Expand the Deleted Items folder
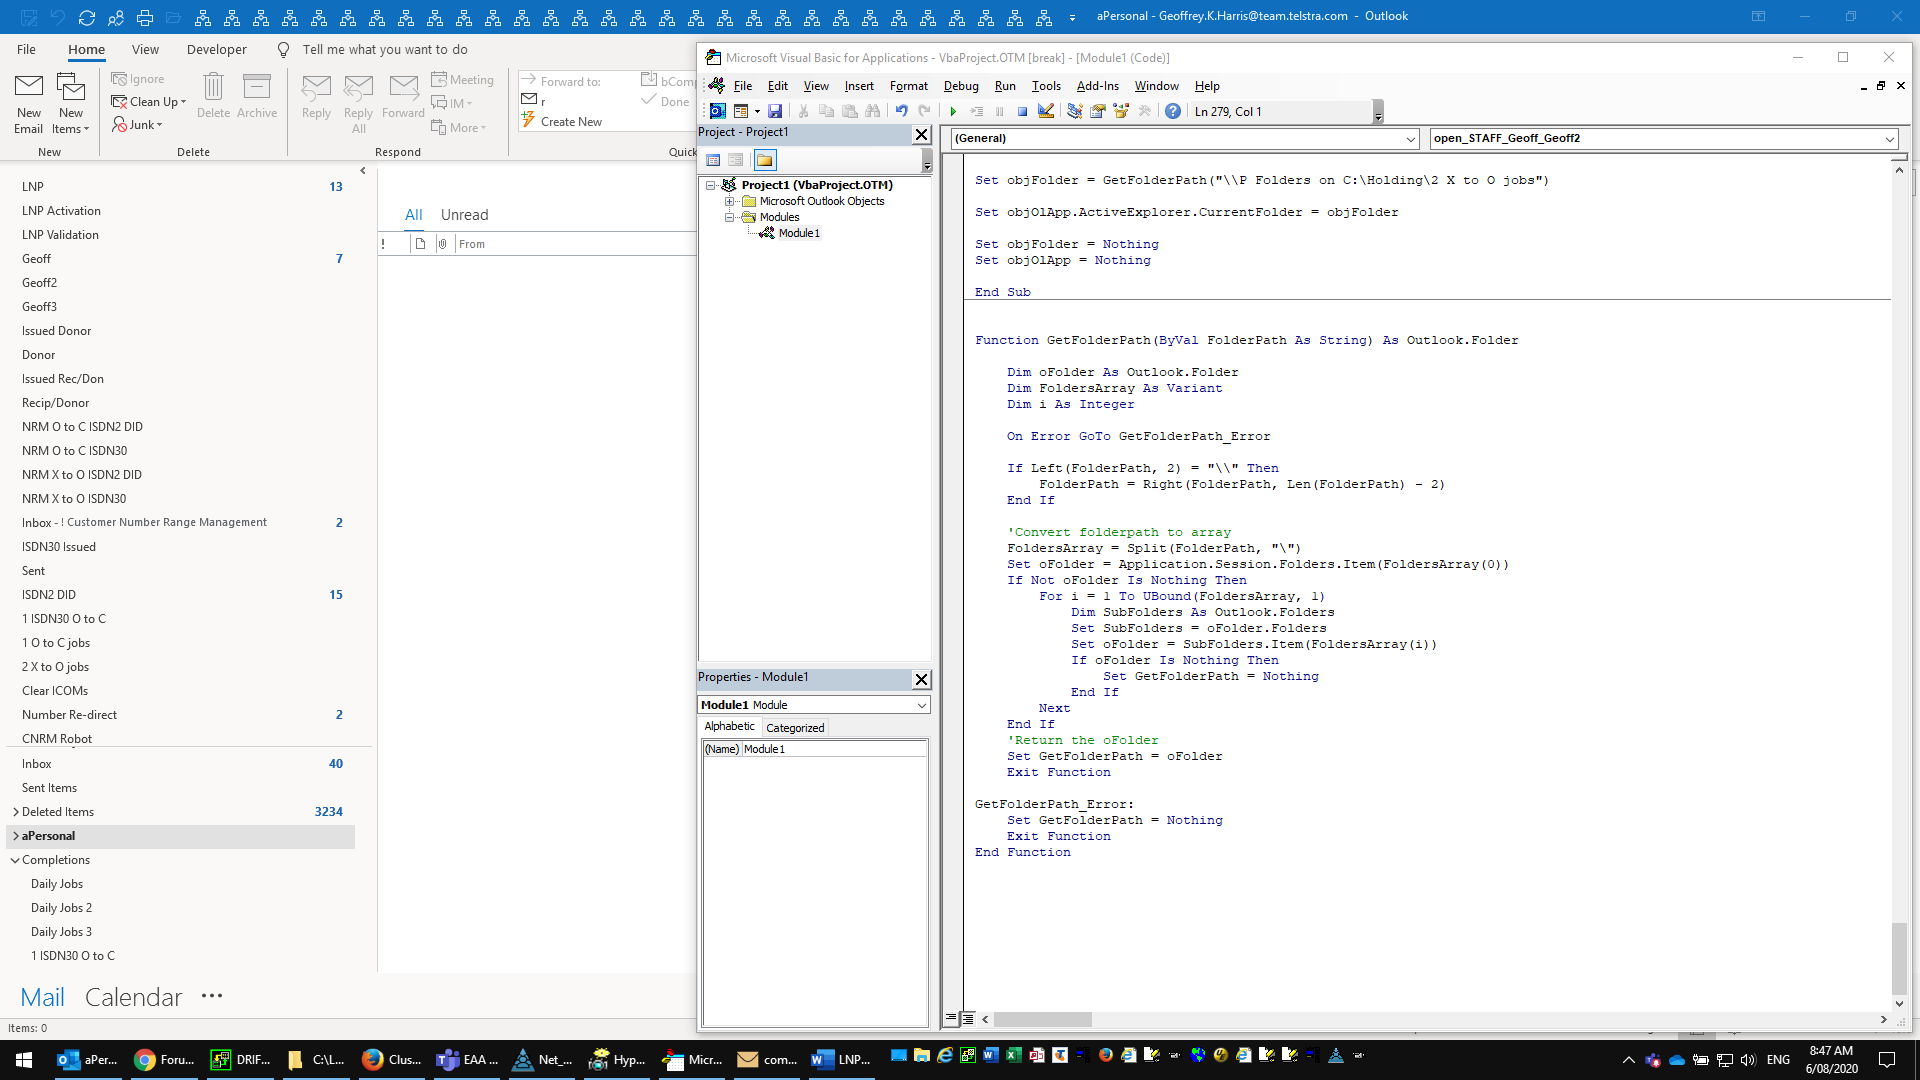This screenshot has width=1920, height=1080. click(15, 812)
